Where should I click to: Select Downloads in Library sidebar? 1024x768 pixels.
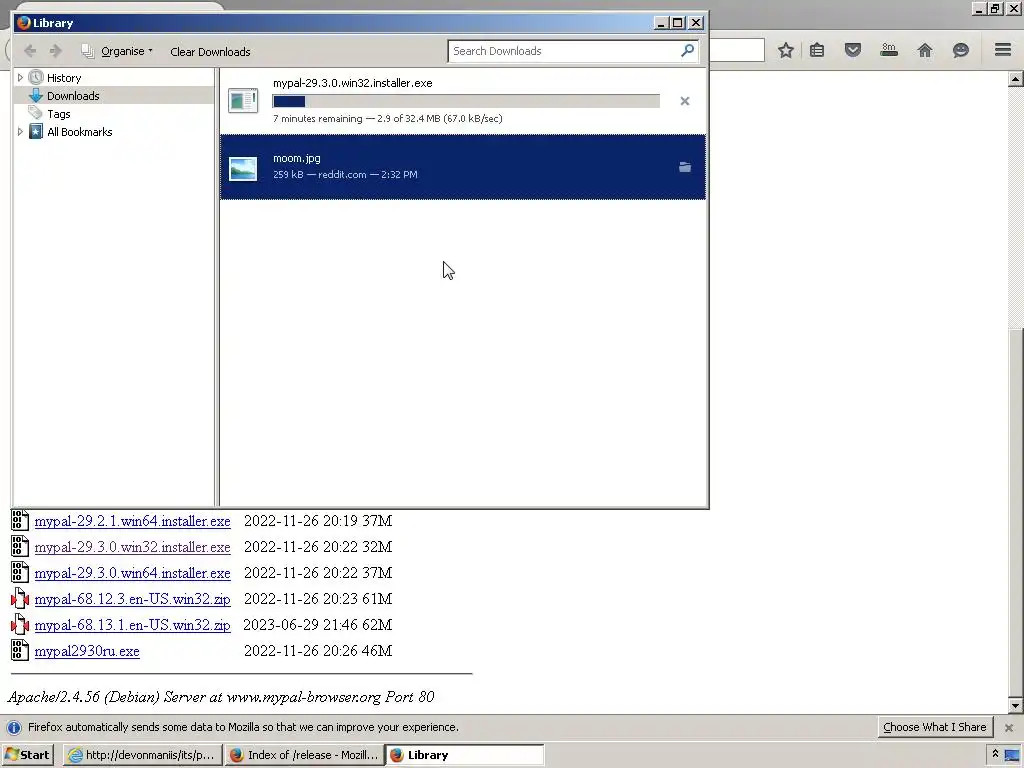tap(73, 96)
